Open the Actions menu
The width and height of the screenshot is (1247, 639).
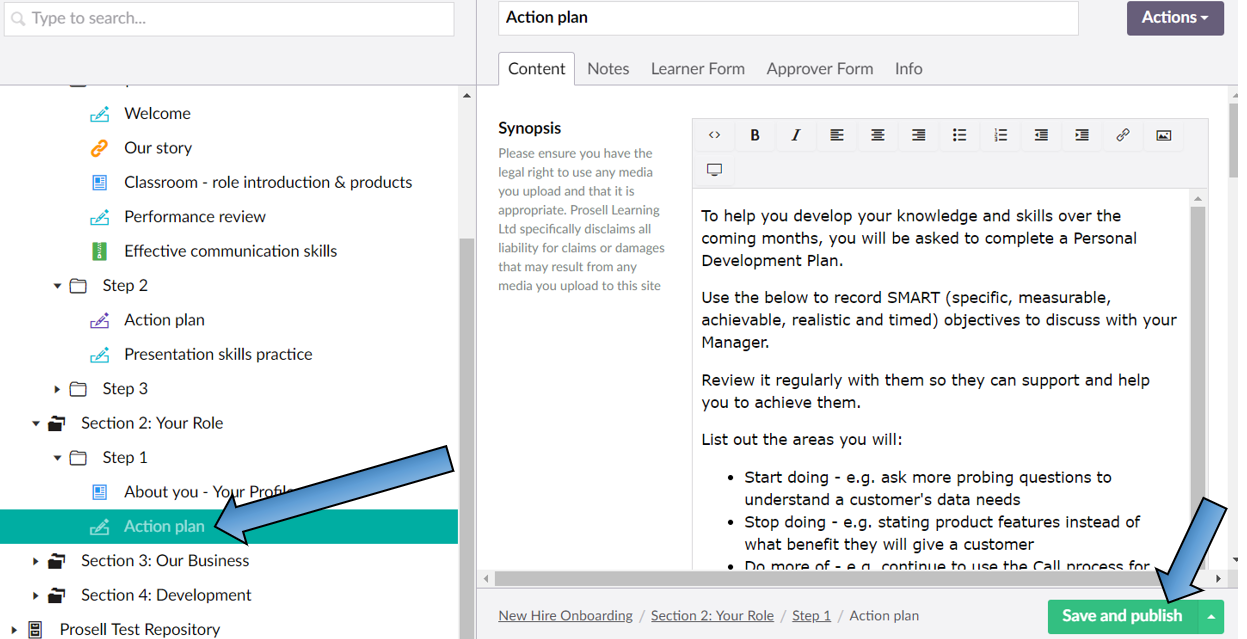pos(1174,18)
